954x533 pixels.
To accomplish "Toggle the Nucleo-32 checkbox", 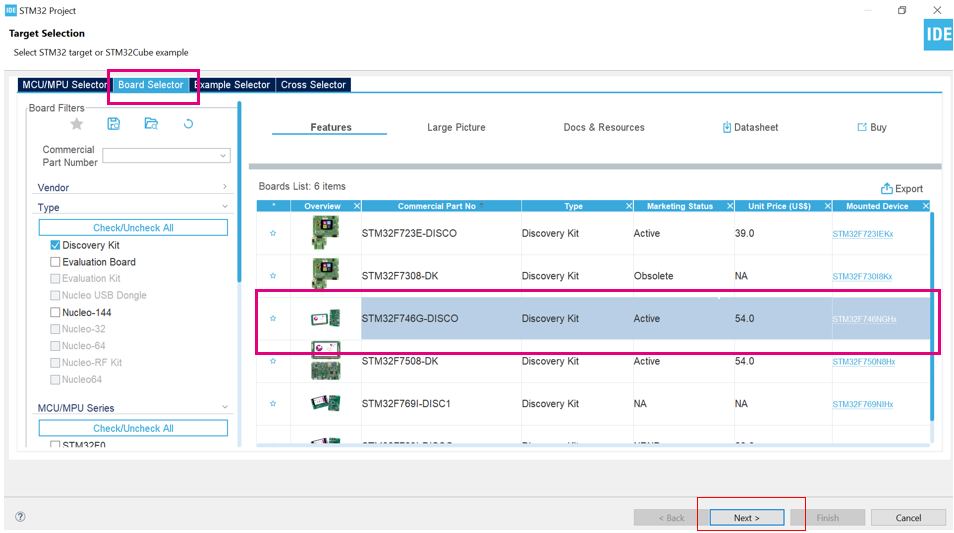I will tap(55, 329).
